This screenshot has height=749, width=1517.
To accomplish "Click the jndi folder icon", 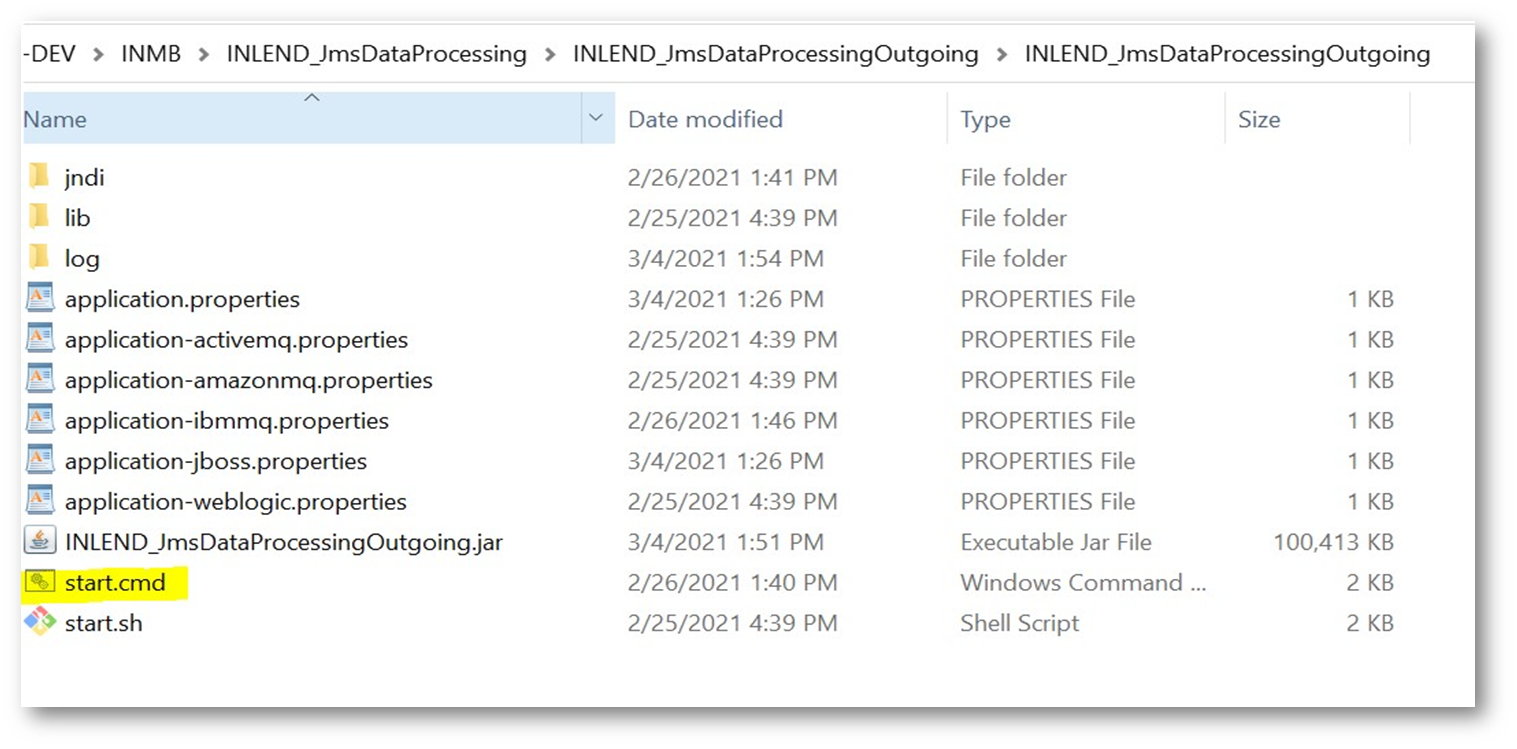I will point(39,177).
